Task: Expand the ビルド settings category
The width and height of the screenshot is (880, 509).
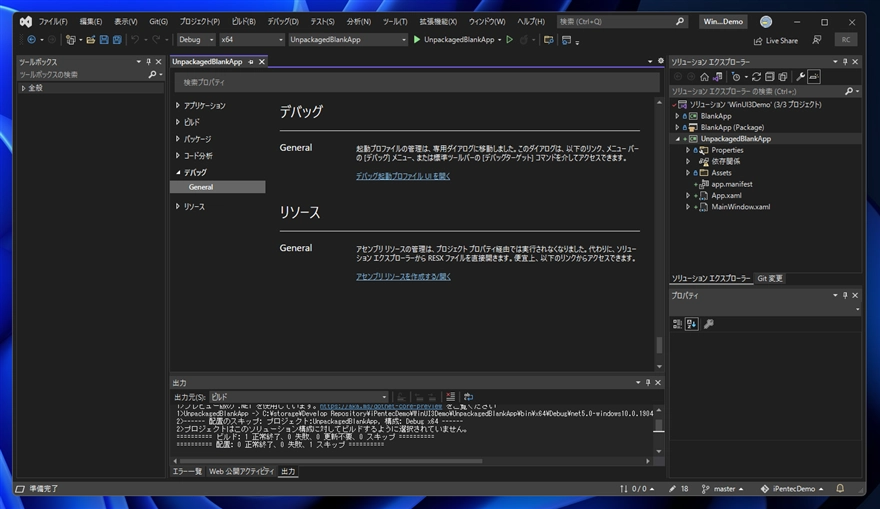Action: click(178, 122)
